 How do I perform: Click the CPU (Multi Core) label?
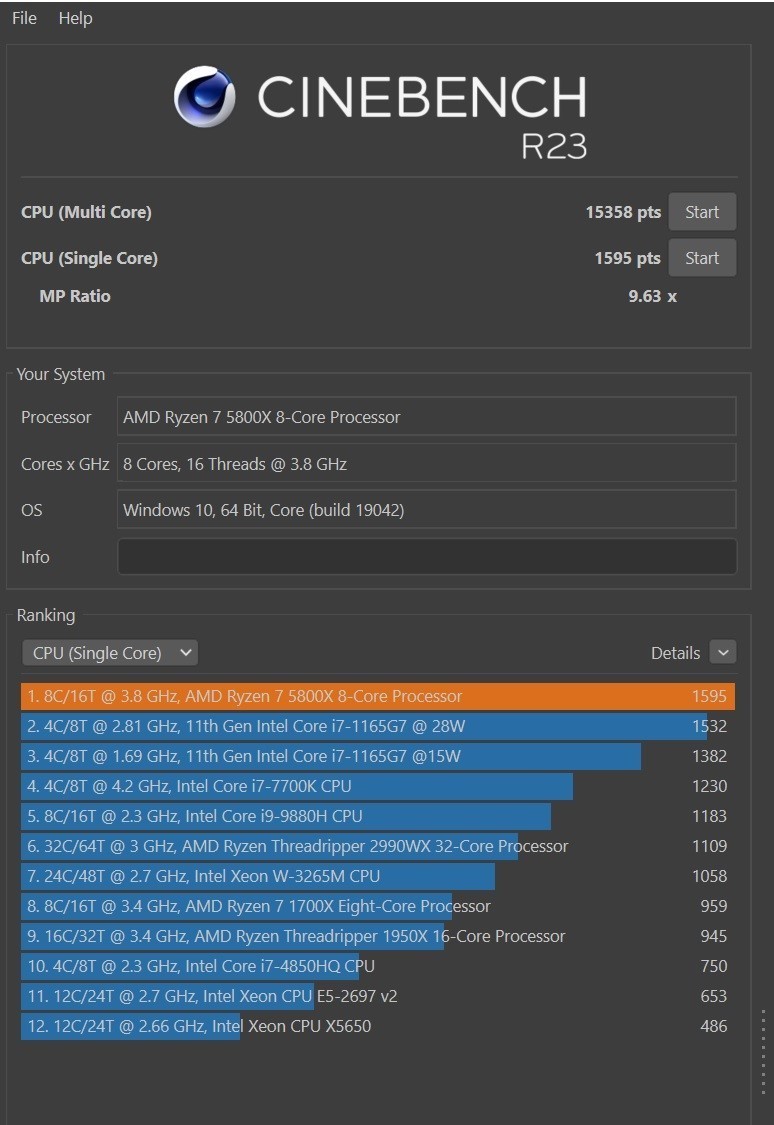click(86, 212)
